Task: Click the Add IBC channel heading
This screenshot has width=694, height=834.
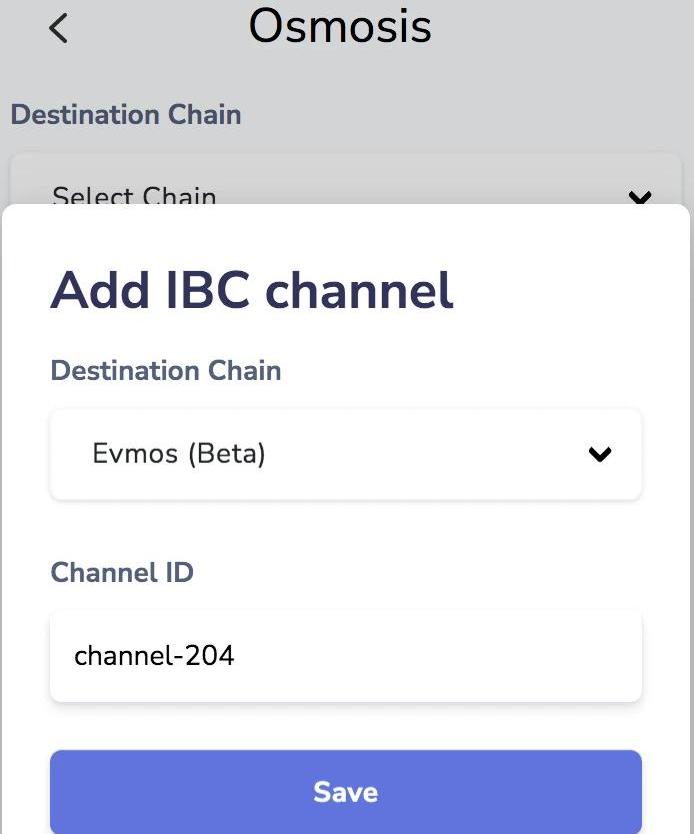Action: click(252, 290)
